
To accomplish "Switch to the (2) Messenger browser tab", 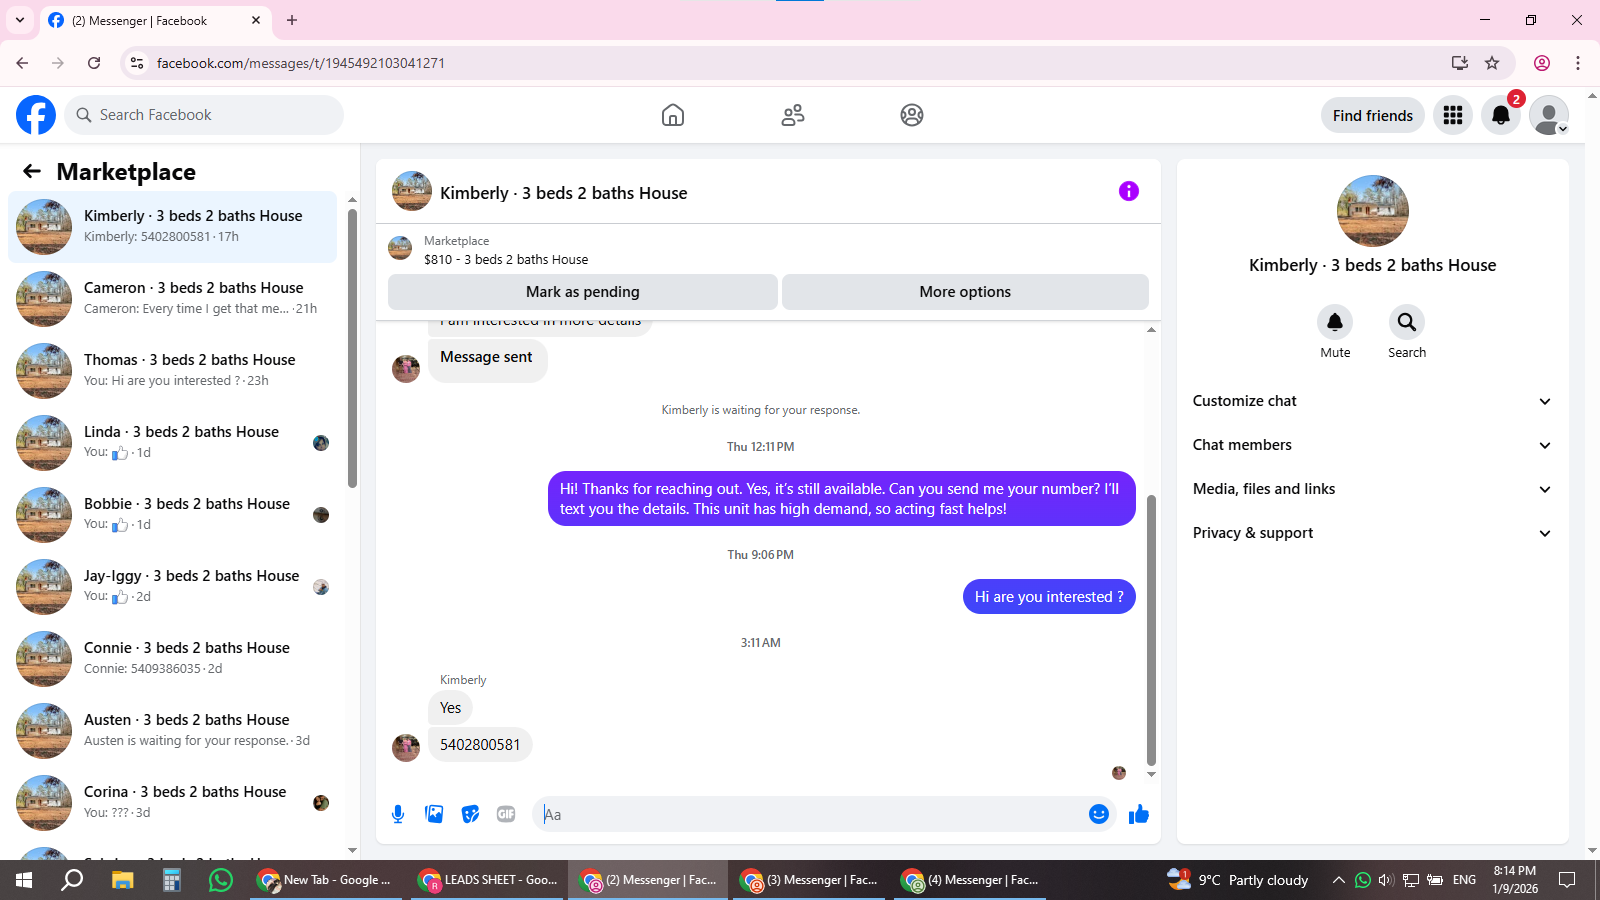I will pos(156,21).
